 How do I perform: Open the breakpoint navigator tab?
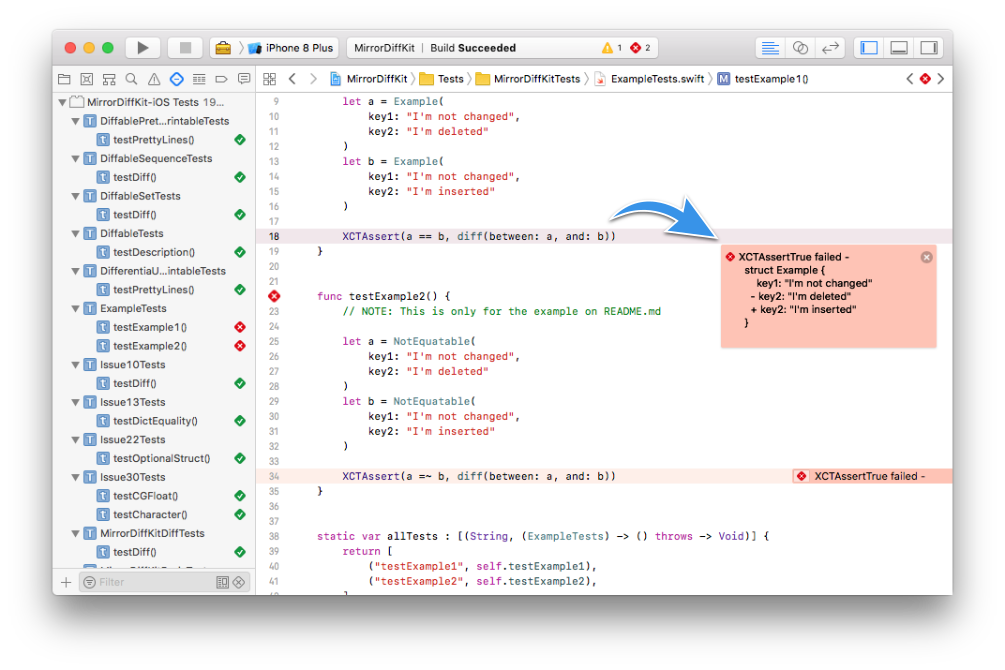tap(221, 79)
